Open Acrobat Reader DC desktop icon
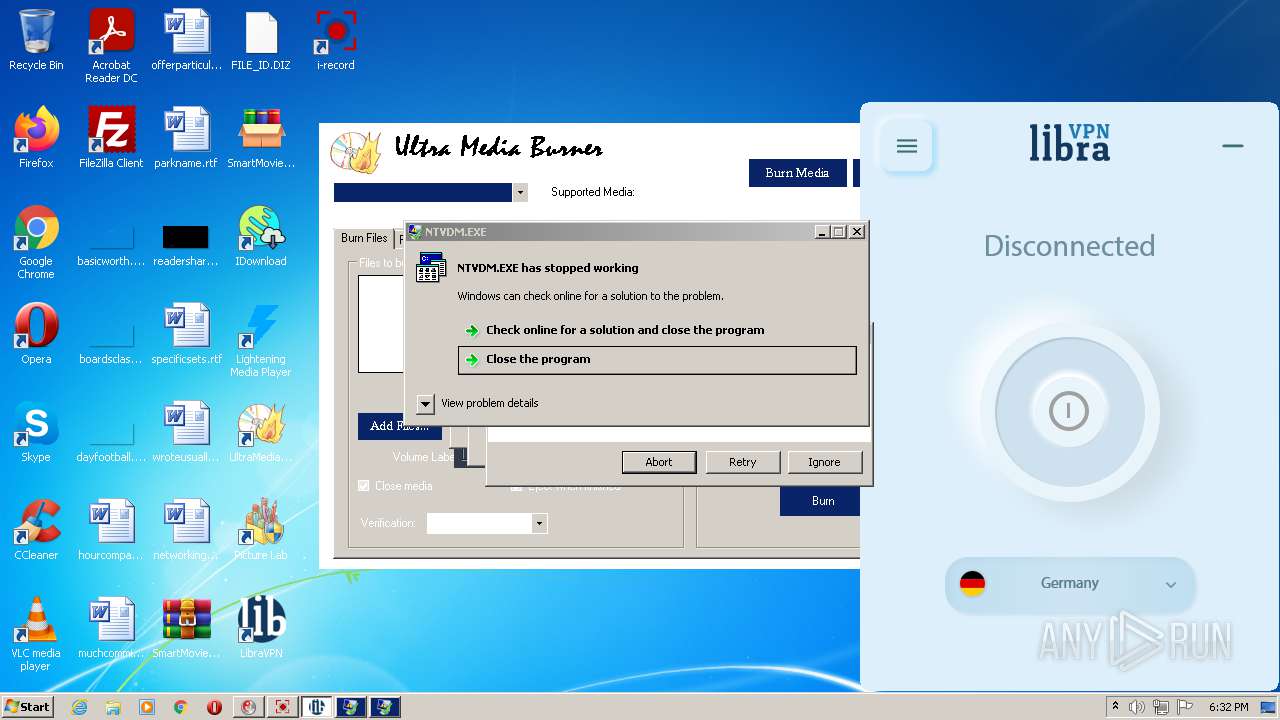This screenshot has height=720, width=1280. [111, 46]
